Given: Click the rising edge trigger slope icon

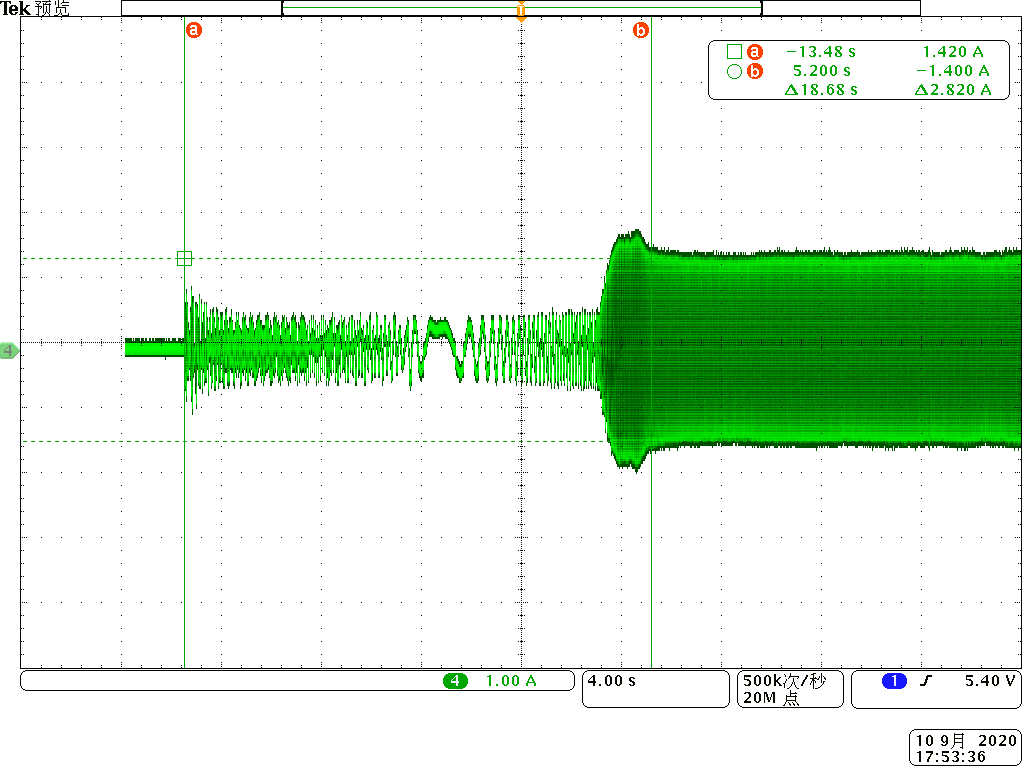Looking at the screenshot, I should click(925, 680).
